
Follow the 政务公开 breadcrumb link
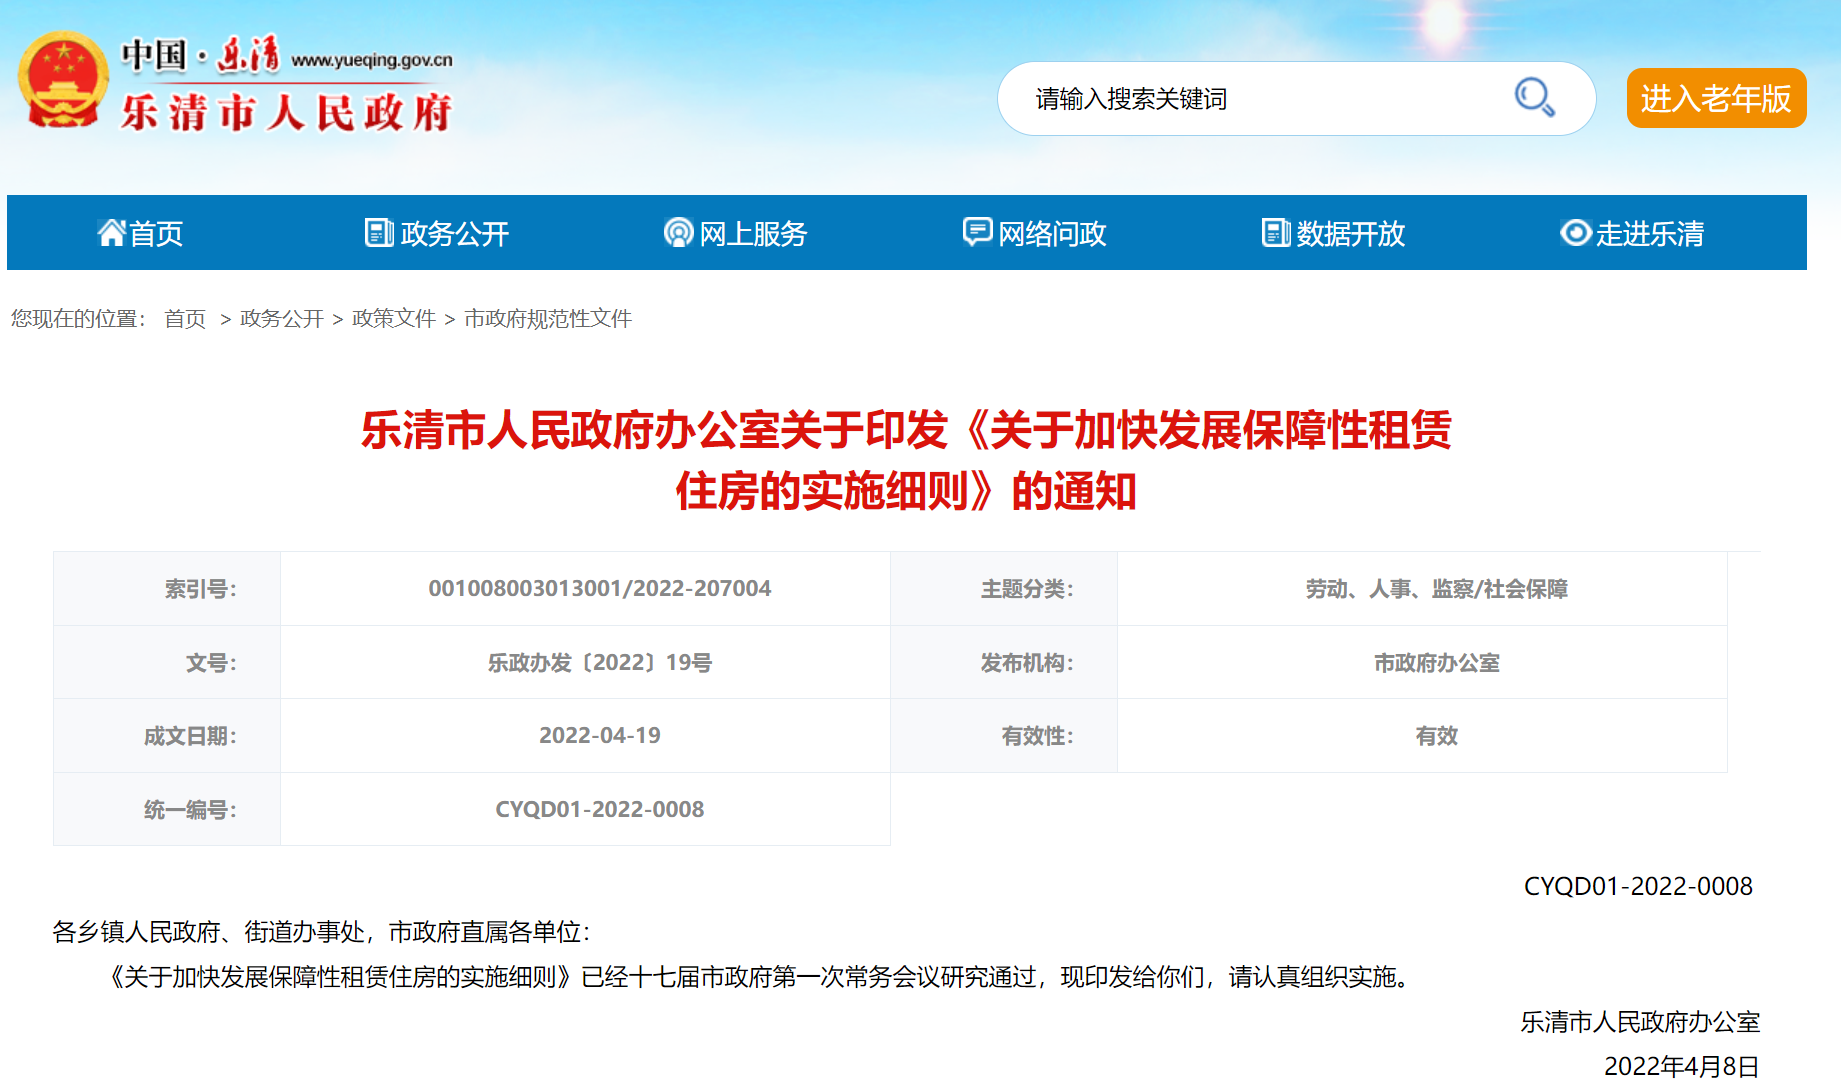281,319
